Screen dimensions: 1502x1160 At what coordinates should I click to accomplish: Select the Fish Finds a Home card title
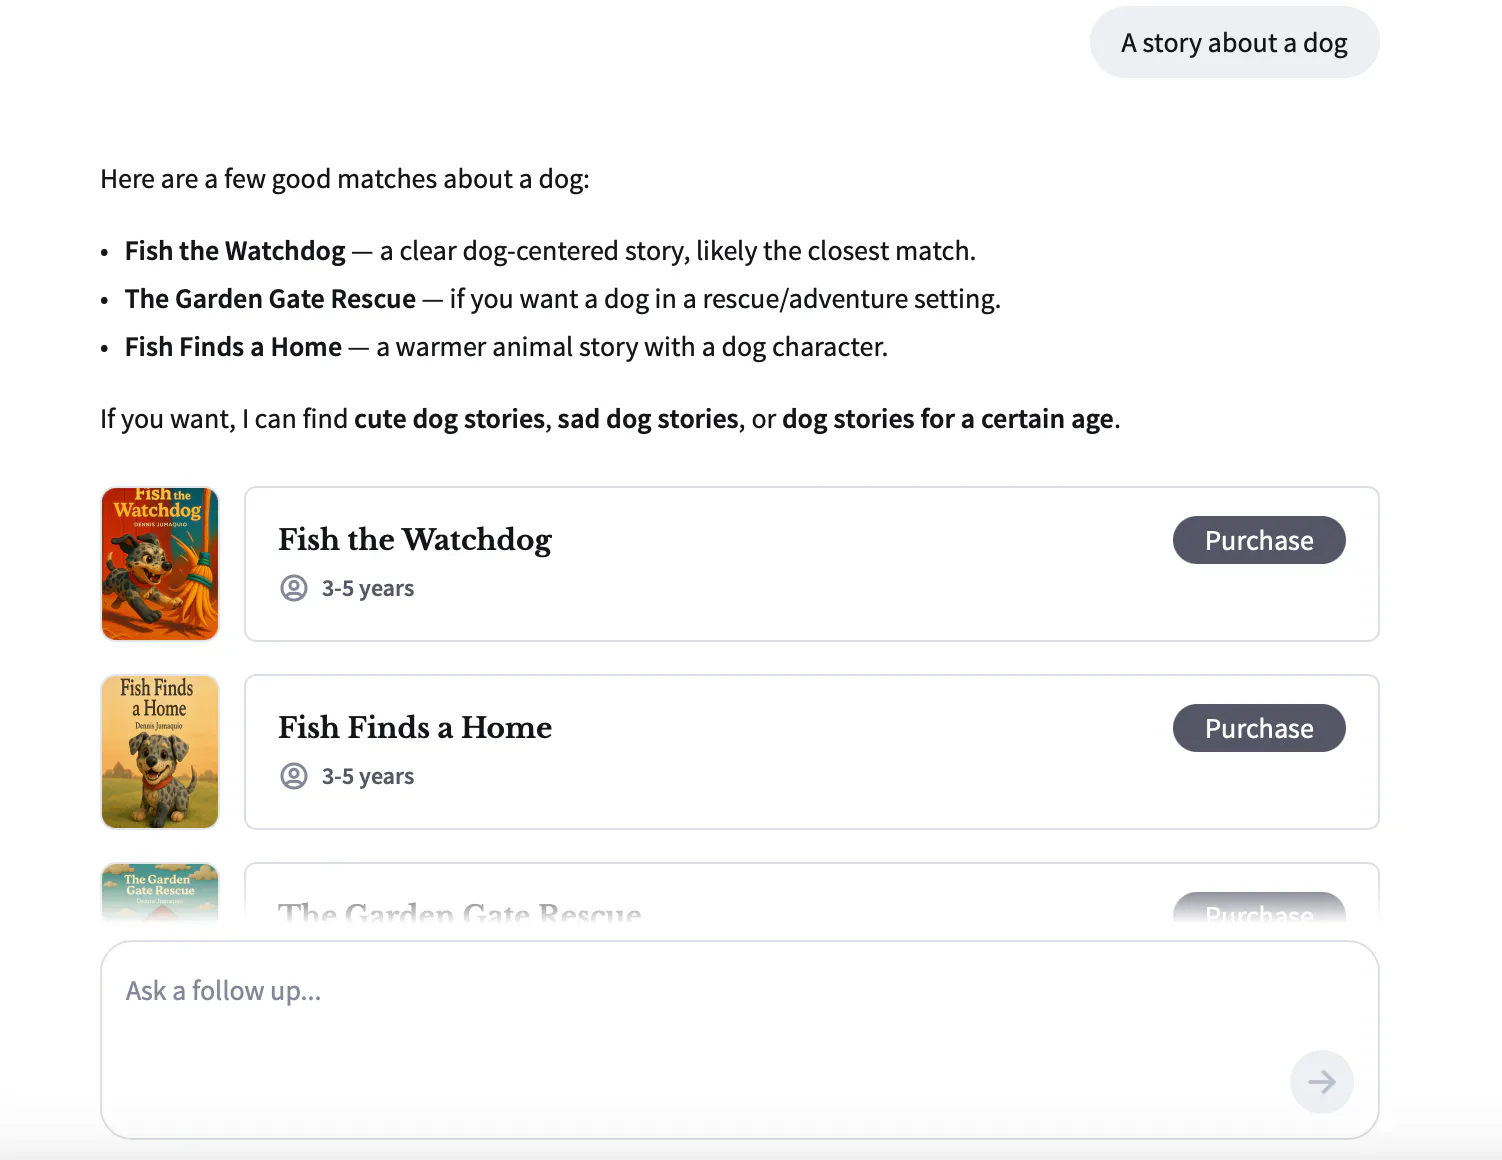pyautogui.click(x=415, y=728)
